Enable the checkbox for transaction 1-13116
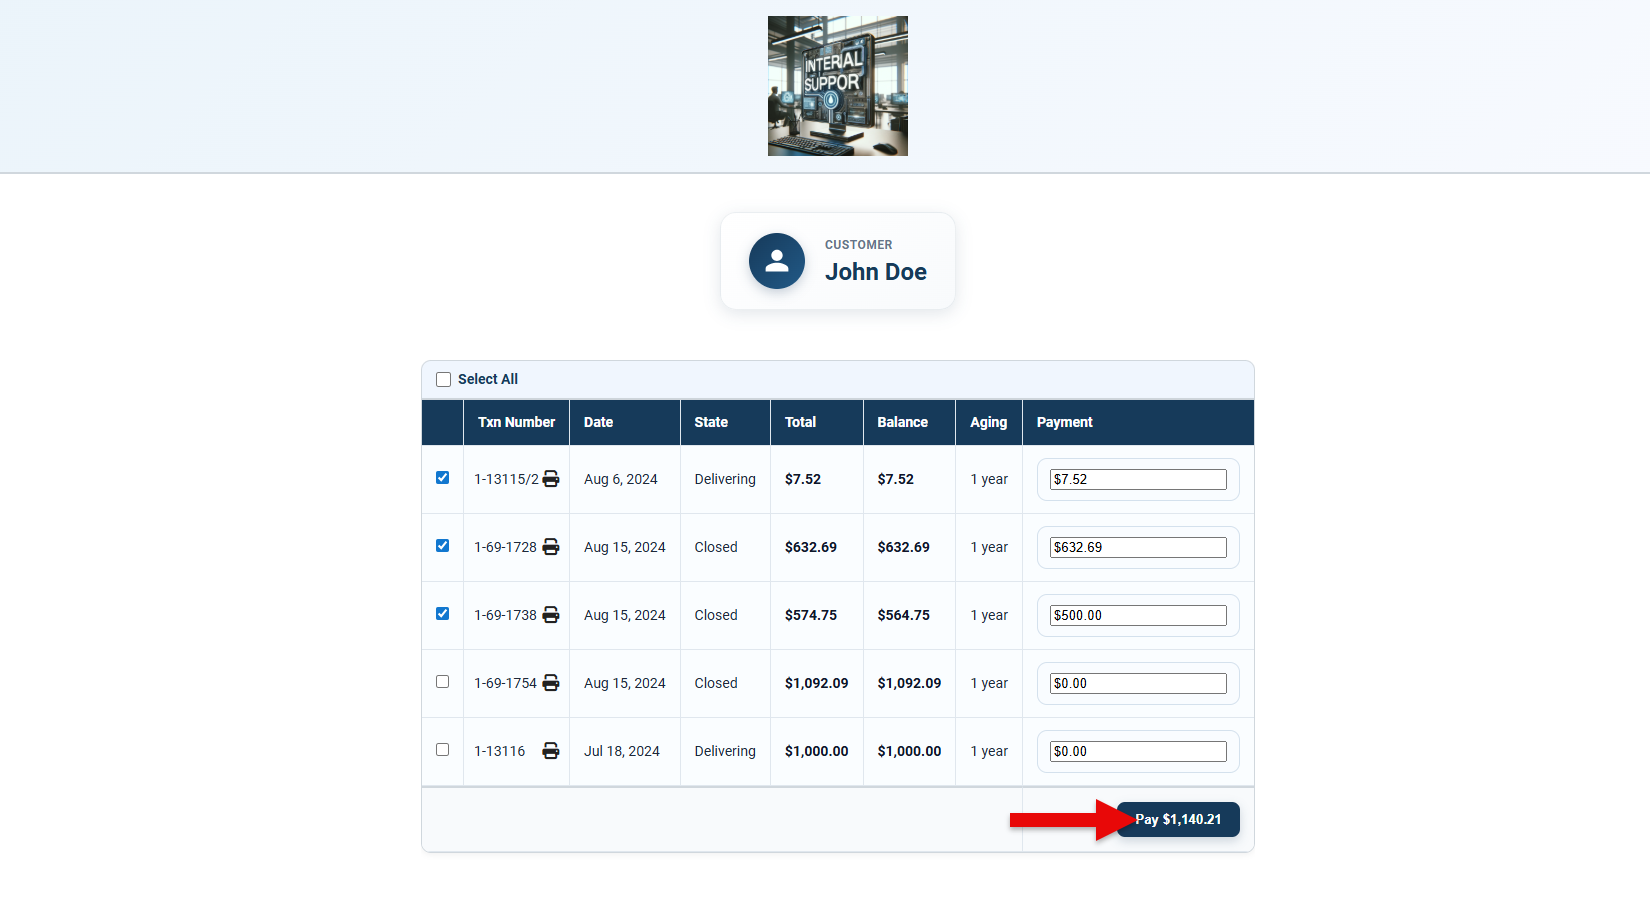 (443, 750)
